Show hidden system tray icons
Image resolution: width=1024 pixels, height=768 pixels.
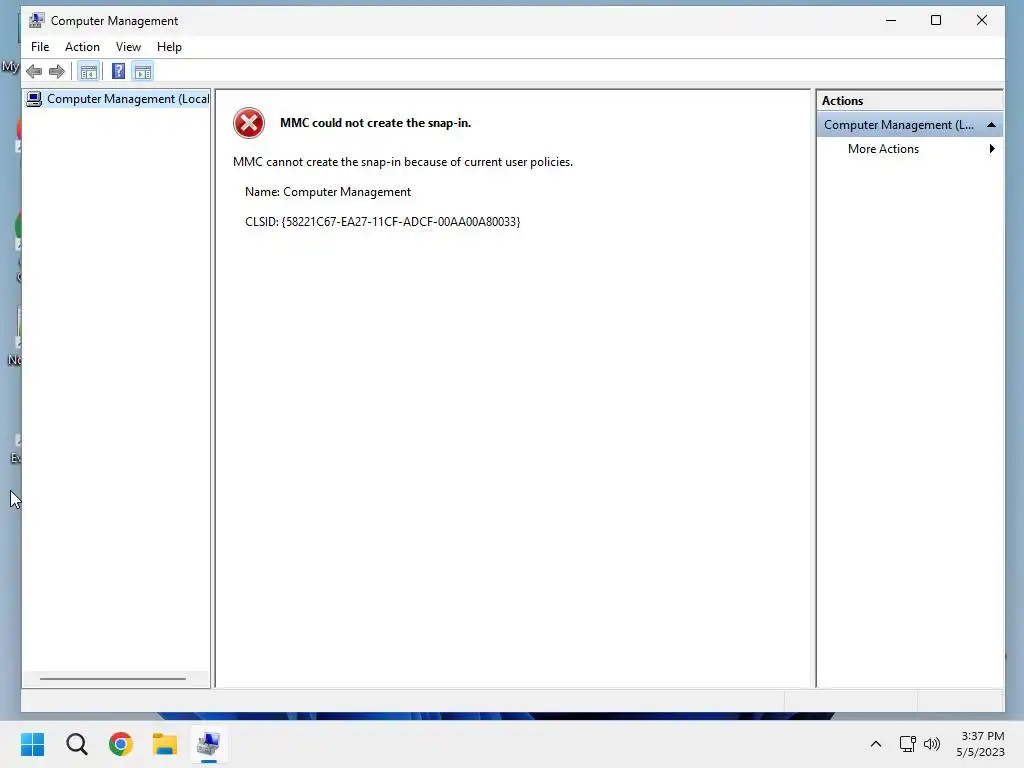click(x=876, y=744)
